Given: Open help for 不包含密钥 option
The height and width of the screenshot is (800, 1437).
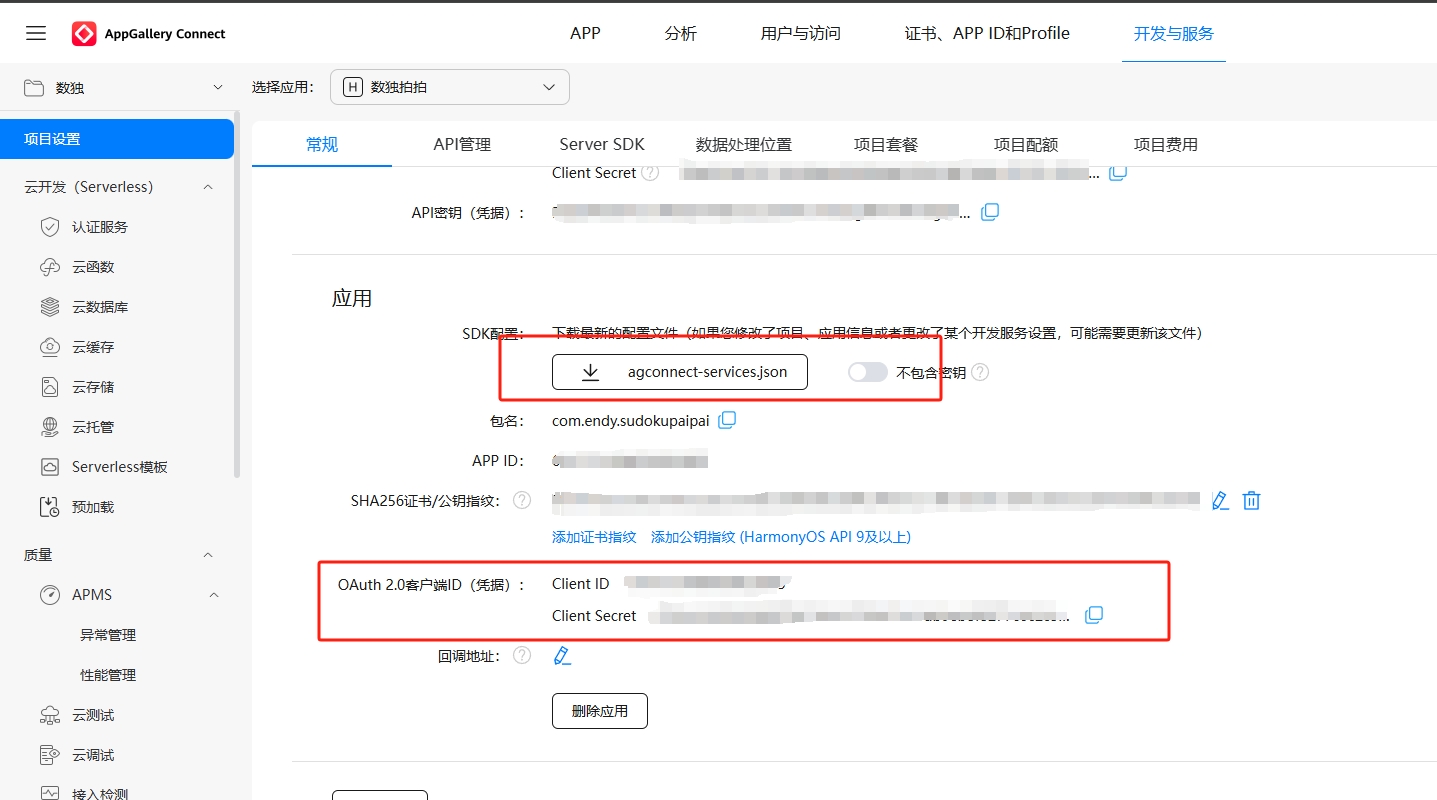Looking at the screenshot, I should point(980,372).
